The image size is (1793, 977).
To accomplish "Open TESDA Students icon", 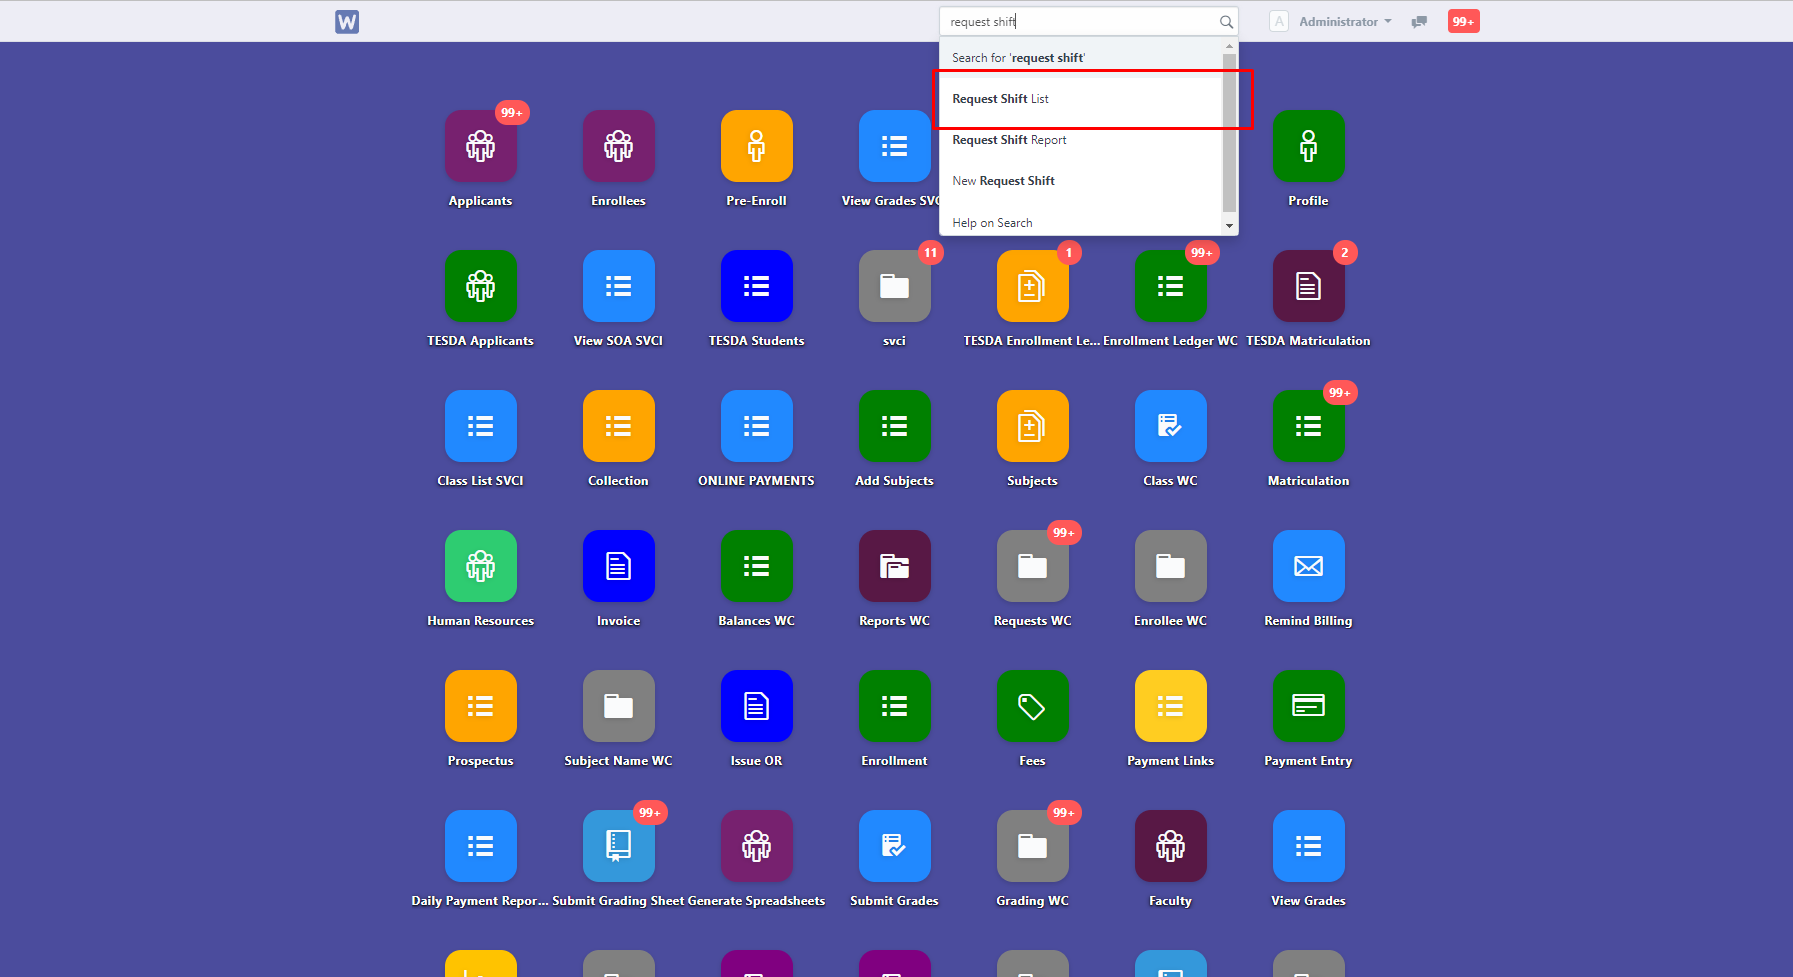I will [x=757, y=286].
